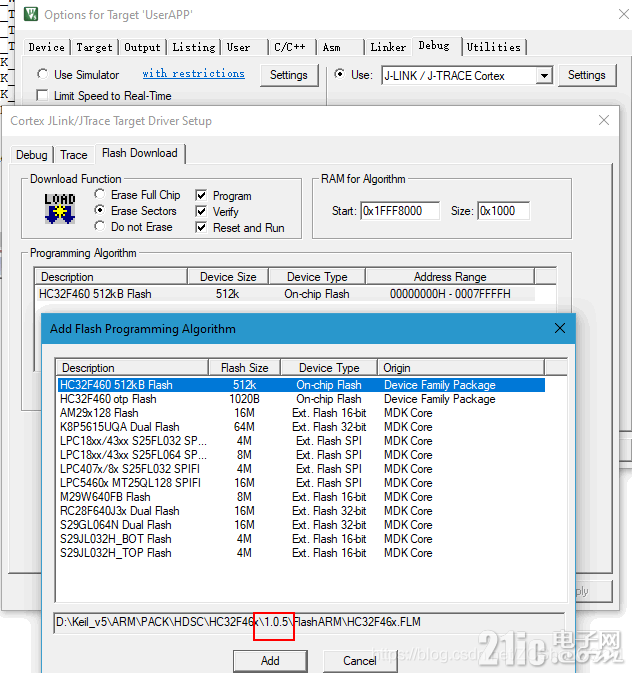Switch to the Linker tab
632x673 pixels.
pyautogui.click(x=388, y=47)
